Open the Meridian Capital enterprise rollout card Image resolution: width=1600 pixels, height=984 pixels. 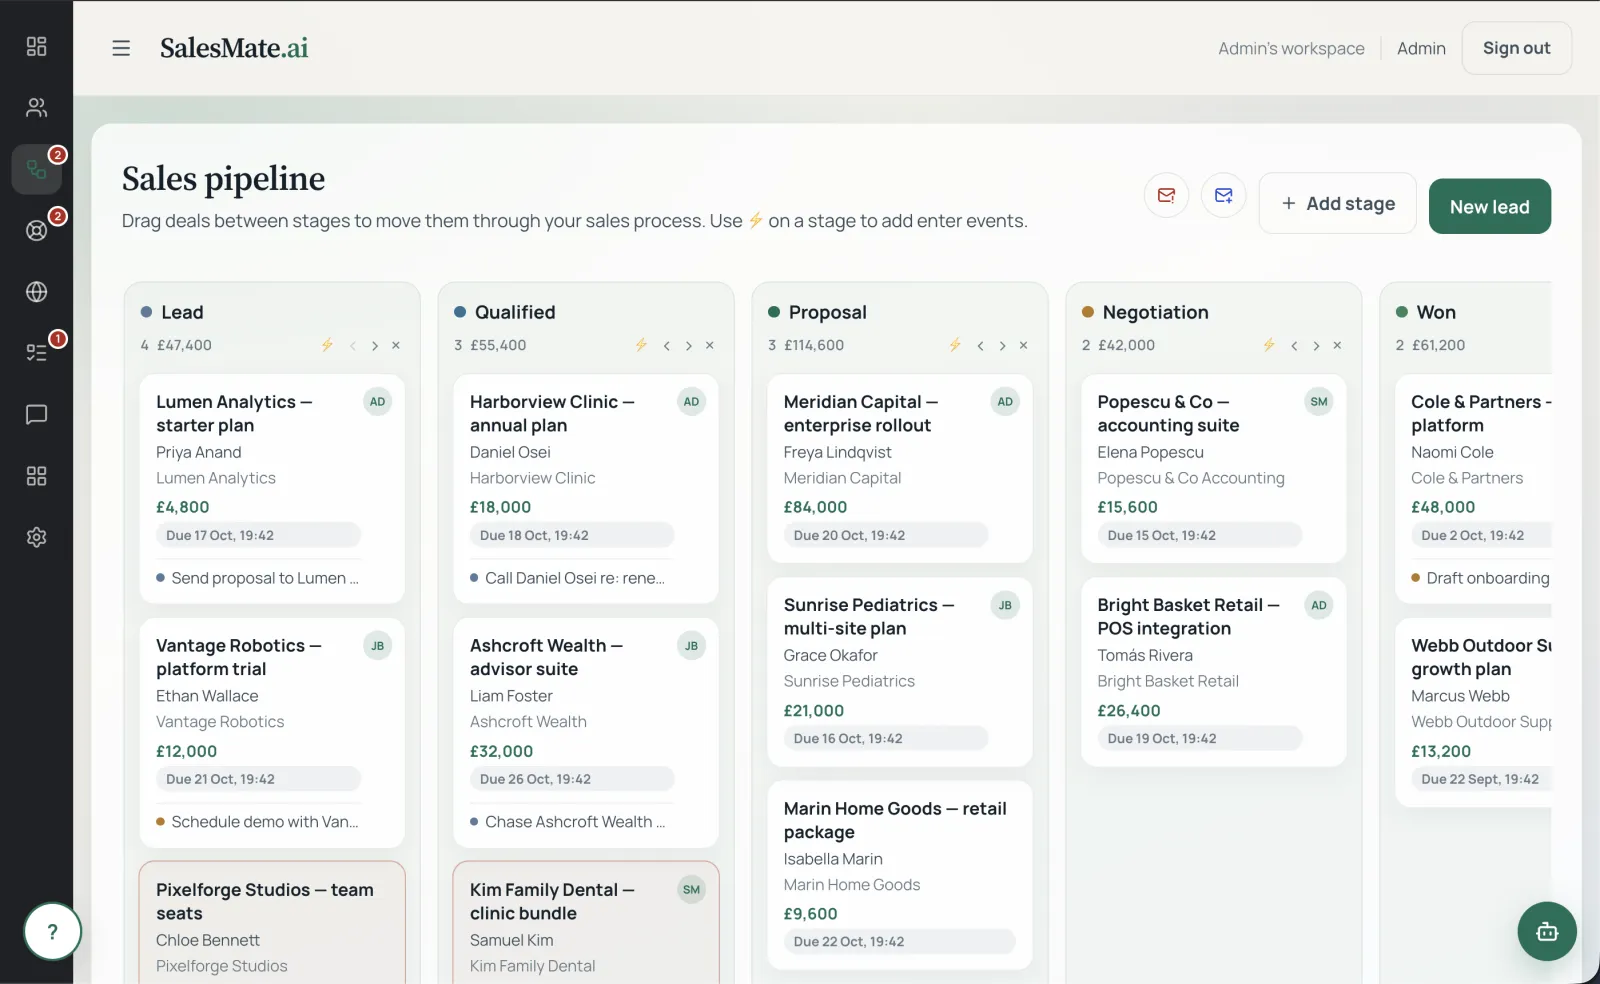click(900, 468)
